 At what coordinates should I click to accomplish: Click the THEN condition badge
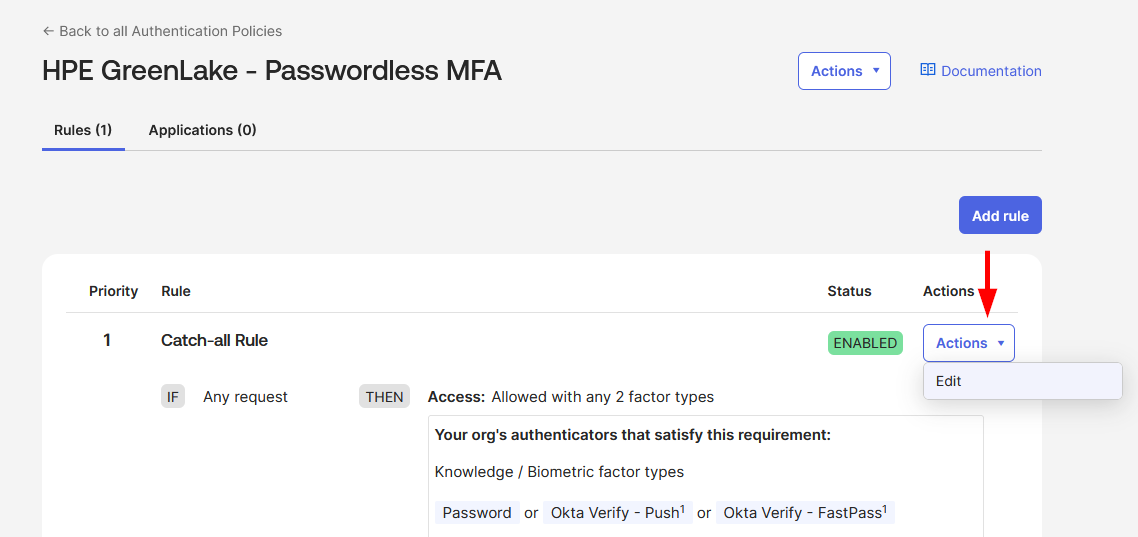(x=384, y=397)
